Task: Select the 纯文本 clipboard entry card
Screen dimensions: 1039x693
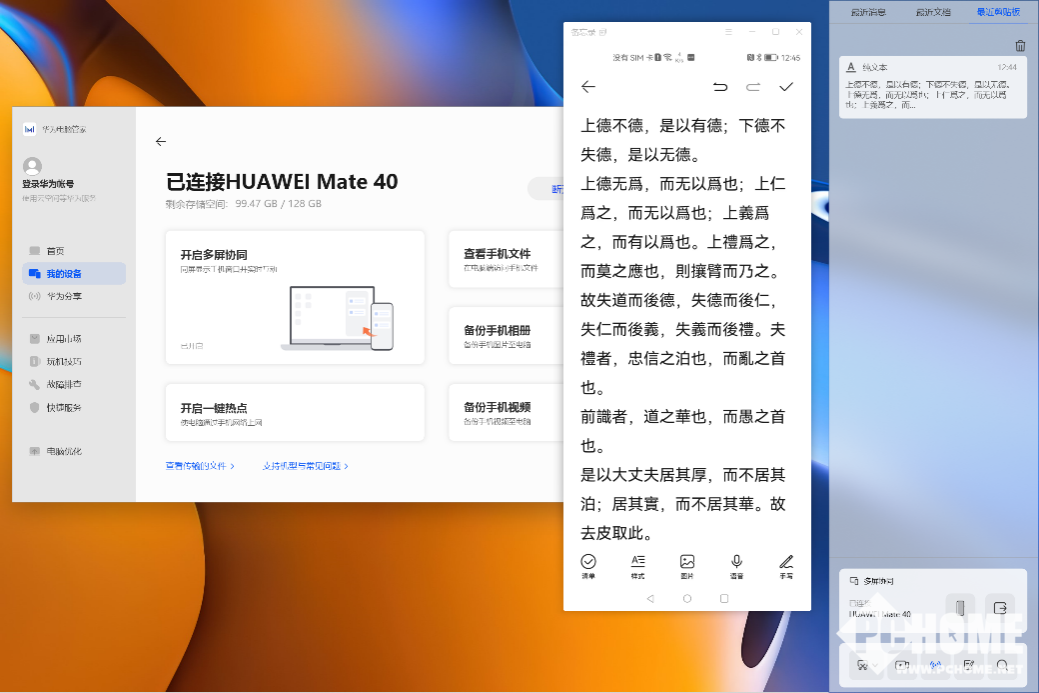Action: point(932,87)
